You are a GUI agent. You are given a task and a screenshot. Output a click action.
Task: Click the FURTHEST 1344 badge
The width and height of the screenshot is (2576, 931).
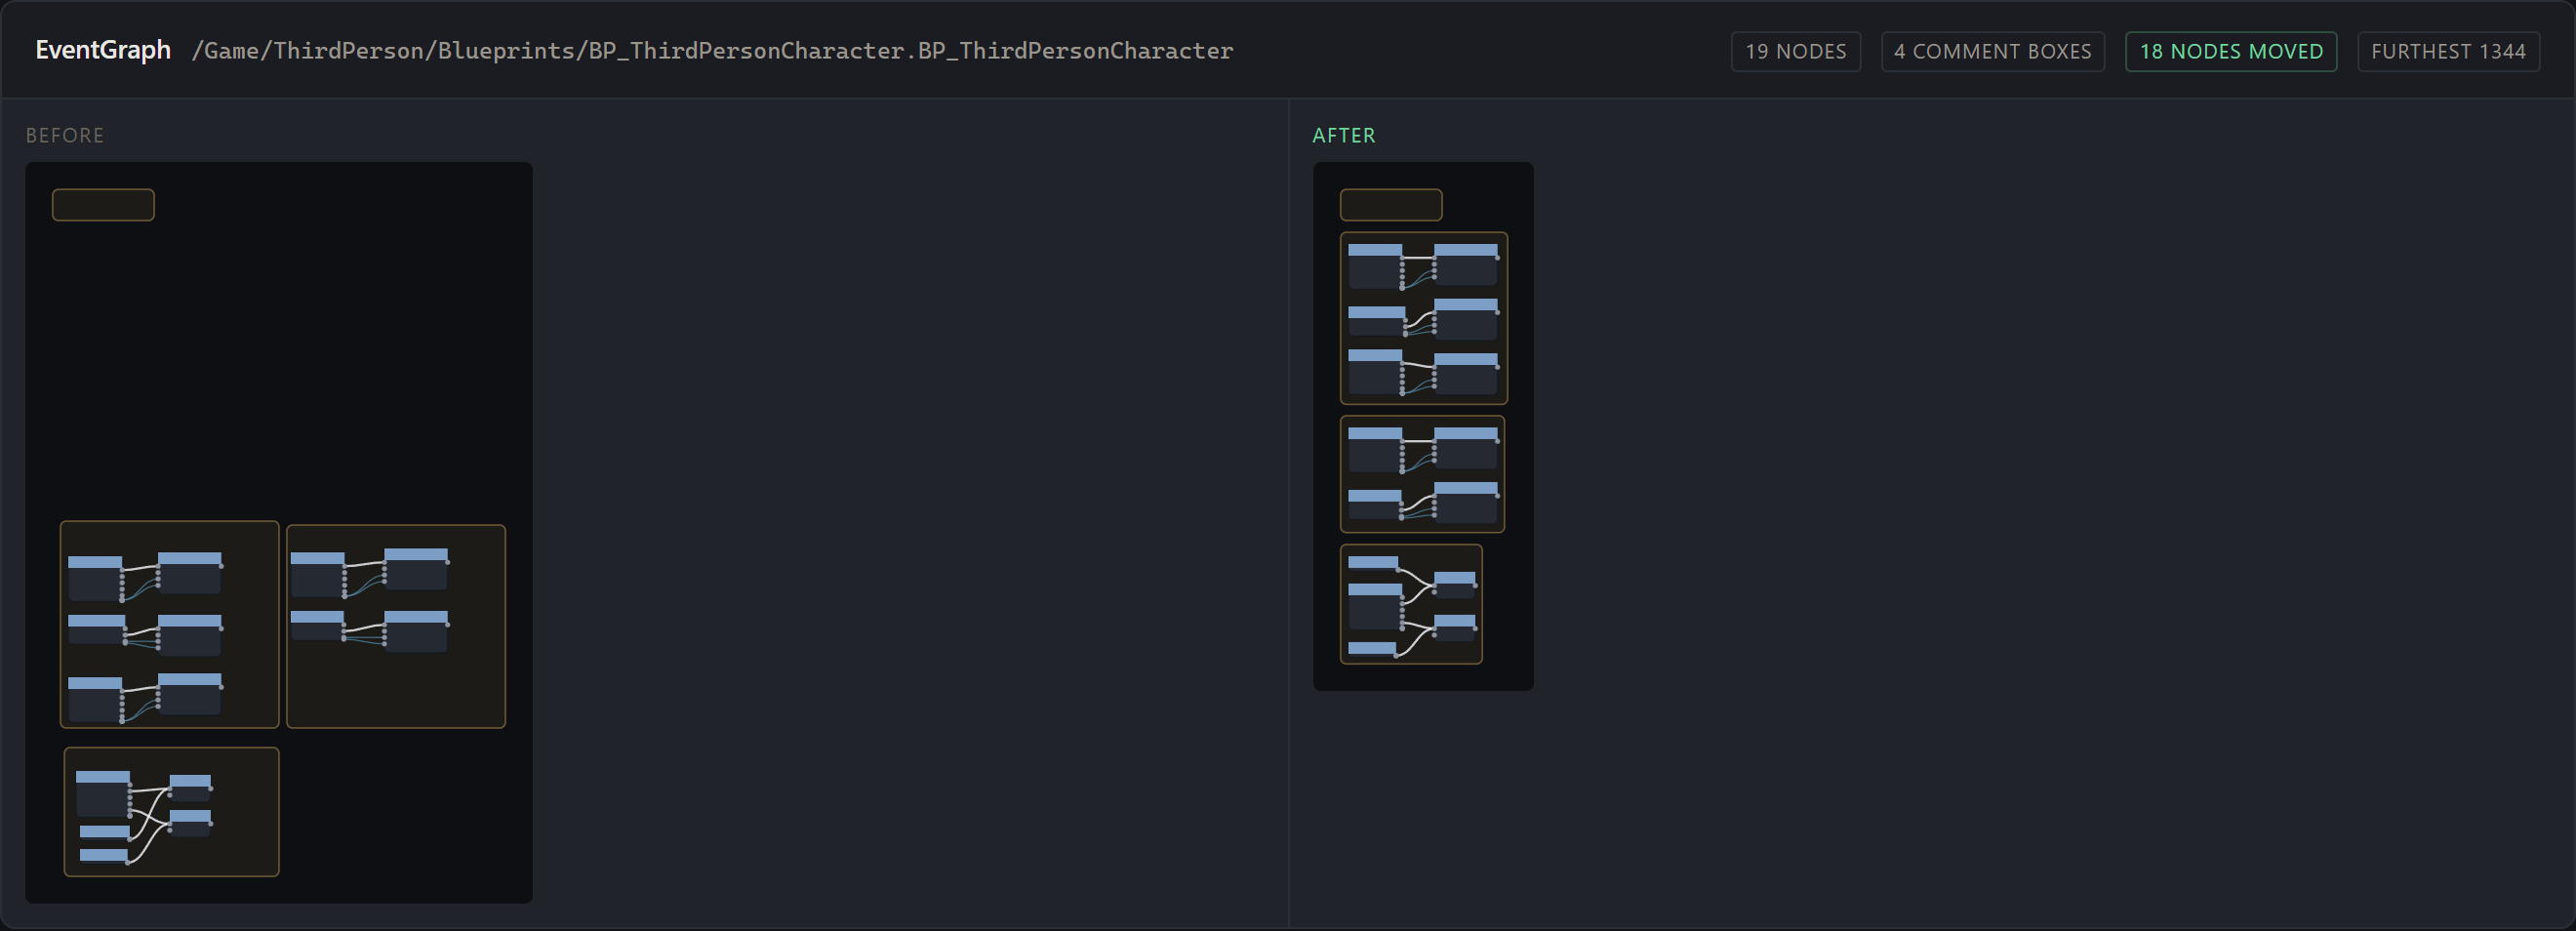click(2447, 51)
